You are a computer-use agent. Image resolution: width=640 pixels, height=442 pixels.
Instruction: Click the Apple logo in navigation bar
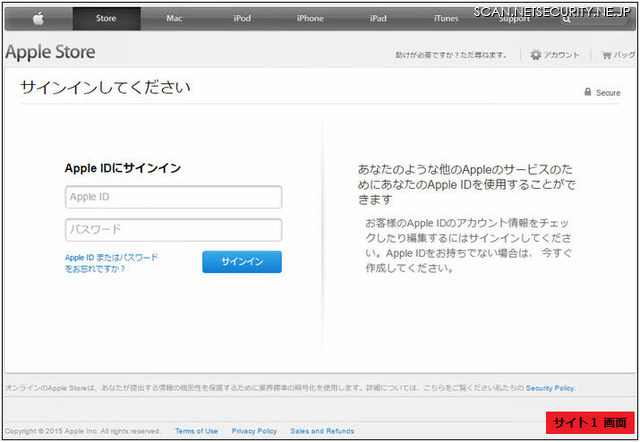click(x=38, y=18)
